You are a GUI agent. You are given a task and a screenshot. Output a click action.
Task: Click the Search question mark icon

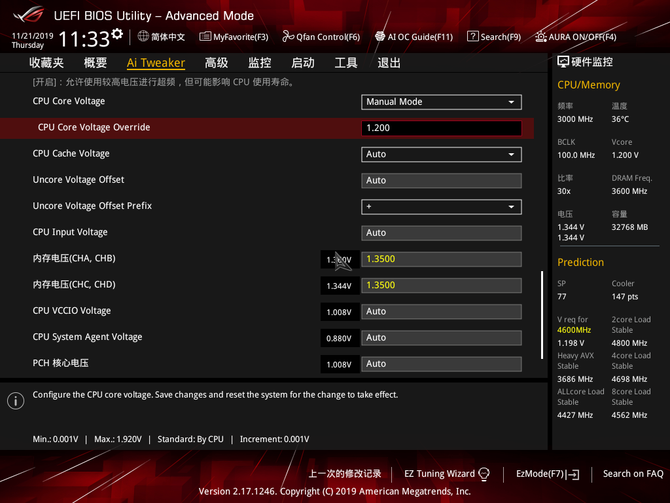[x=473, y=37]
